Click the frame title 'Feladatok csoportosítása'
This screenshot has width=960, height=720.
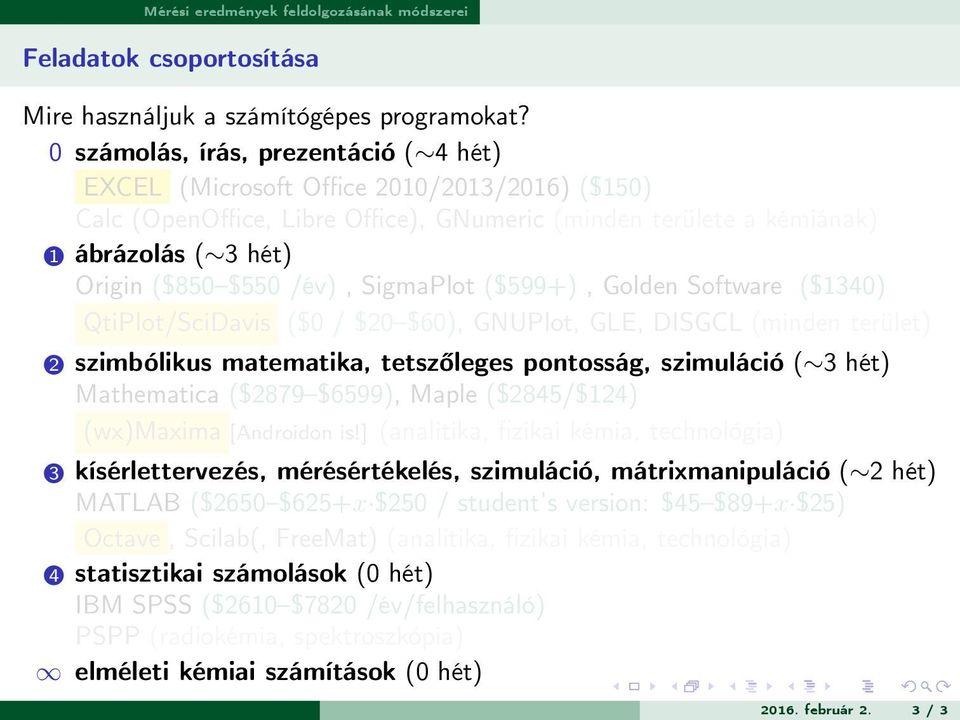pos(171,59)
